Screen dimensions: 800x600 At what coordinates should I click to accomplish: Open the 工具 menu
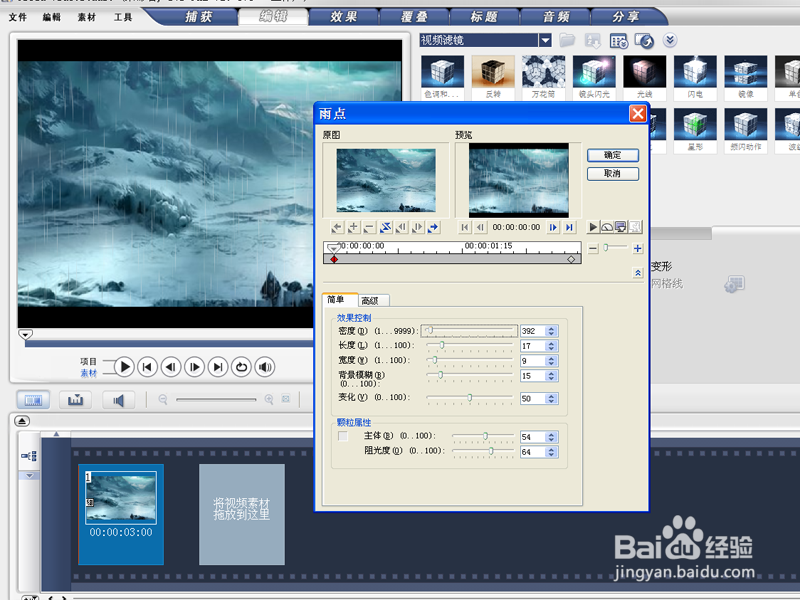[x=122, y=17]
